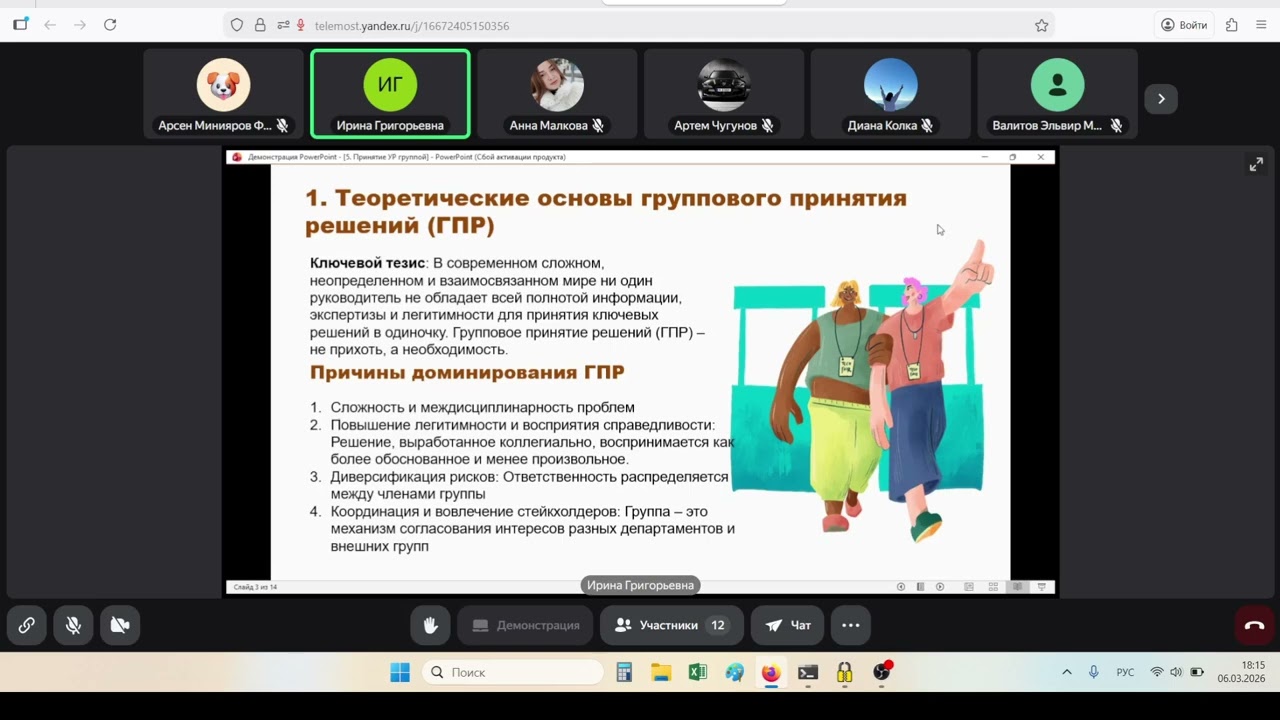
Task: Open Excel from the taskbar
Action: [x=698, y=672]
